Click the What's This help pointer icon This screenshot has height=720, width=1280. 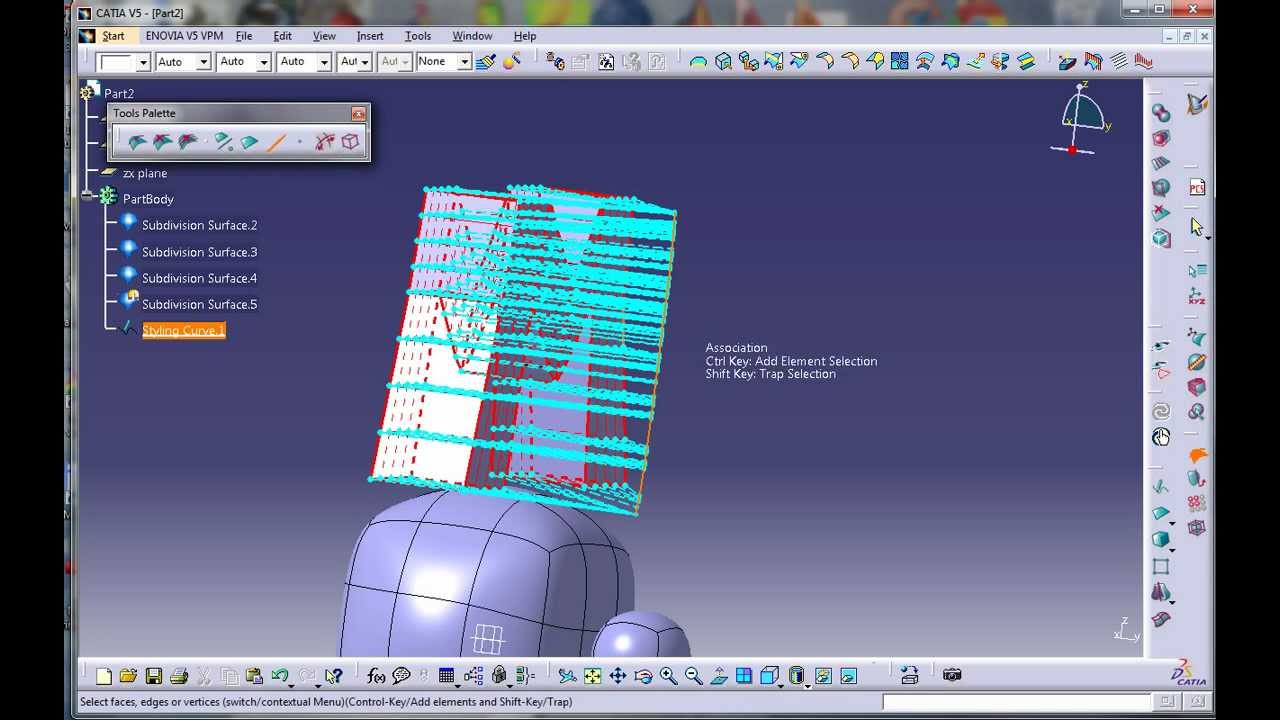click(x=334, y=676)
